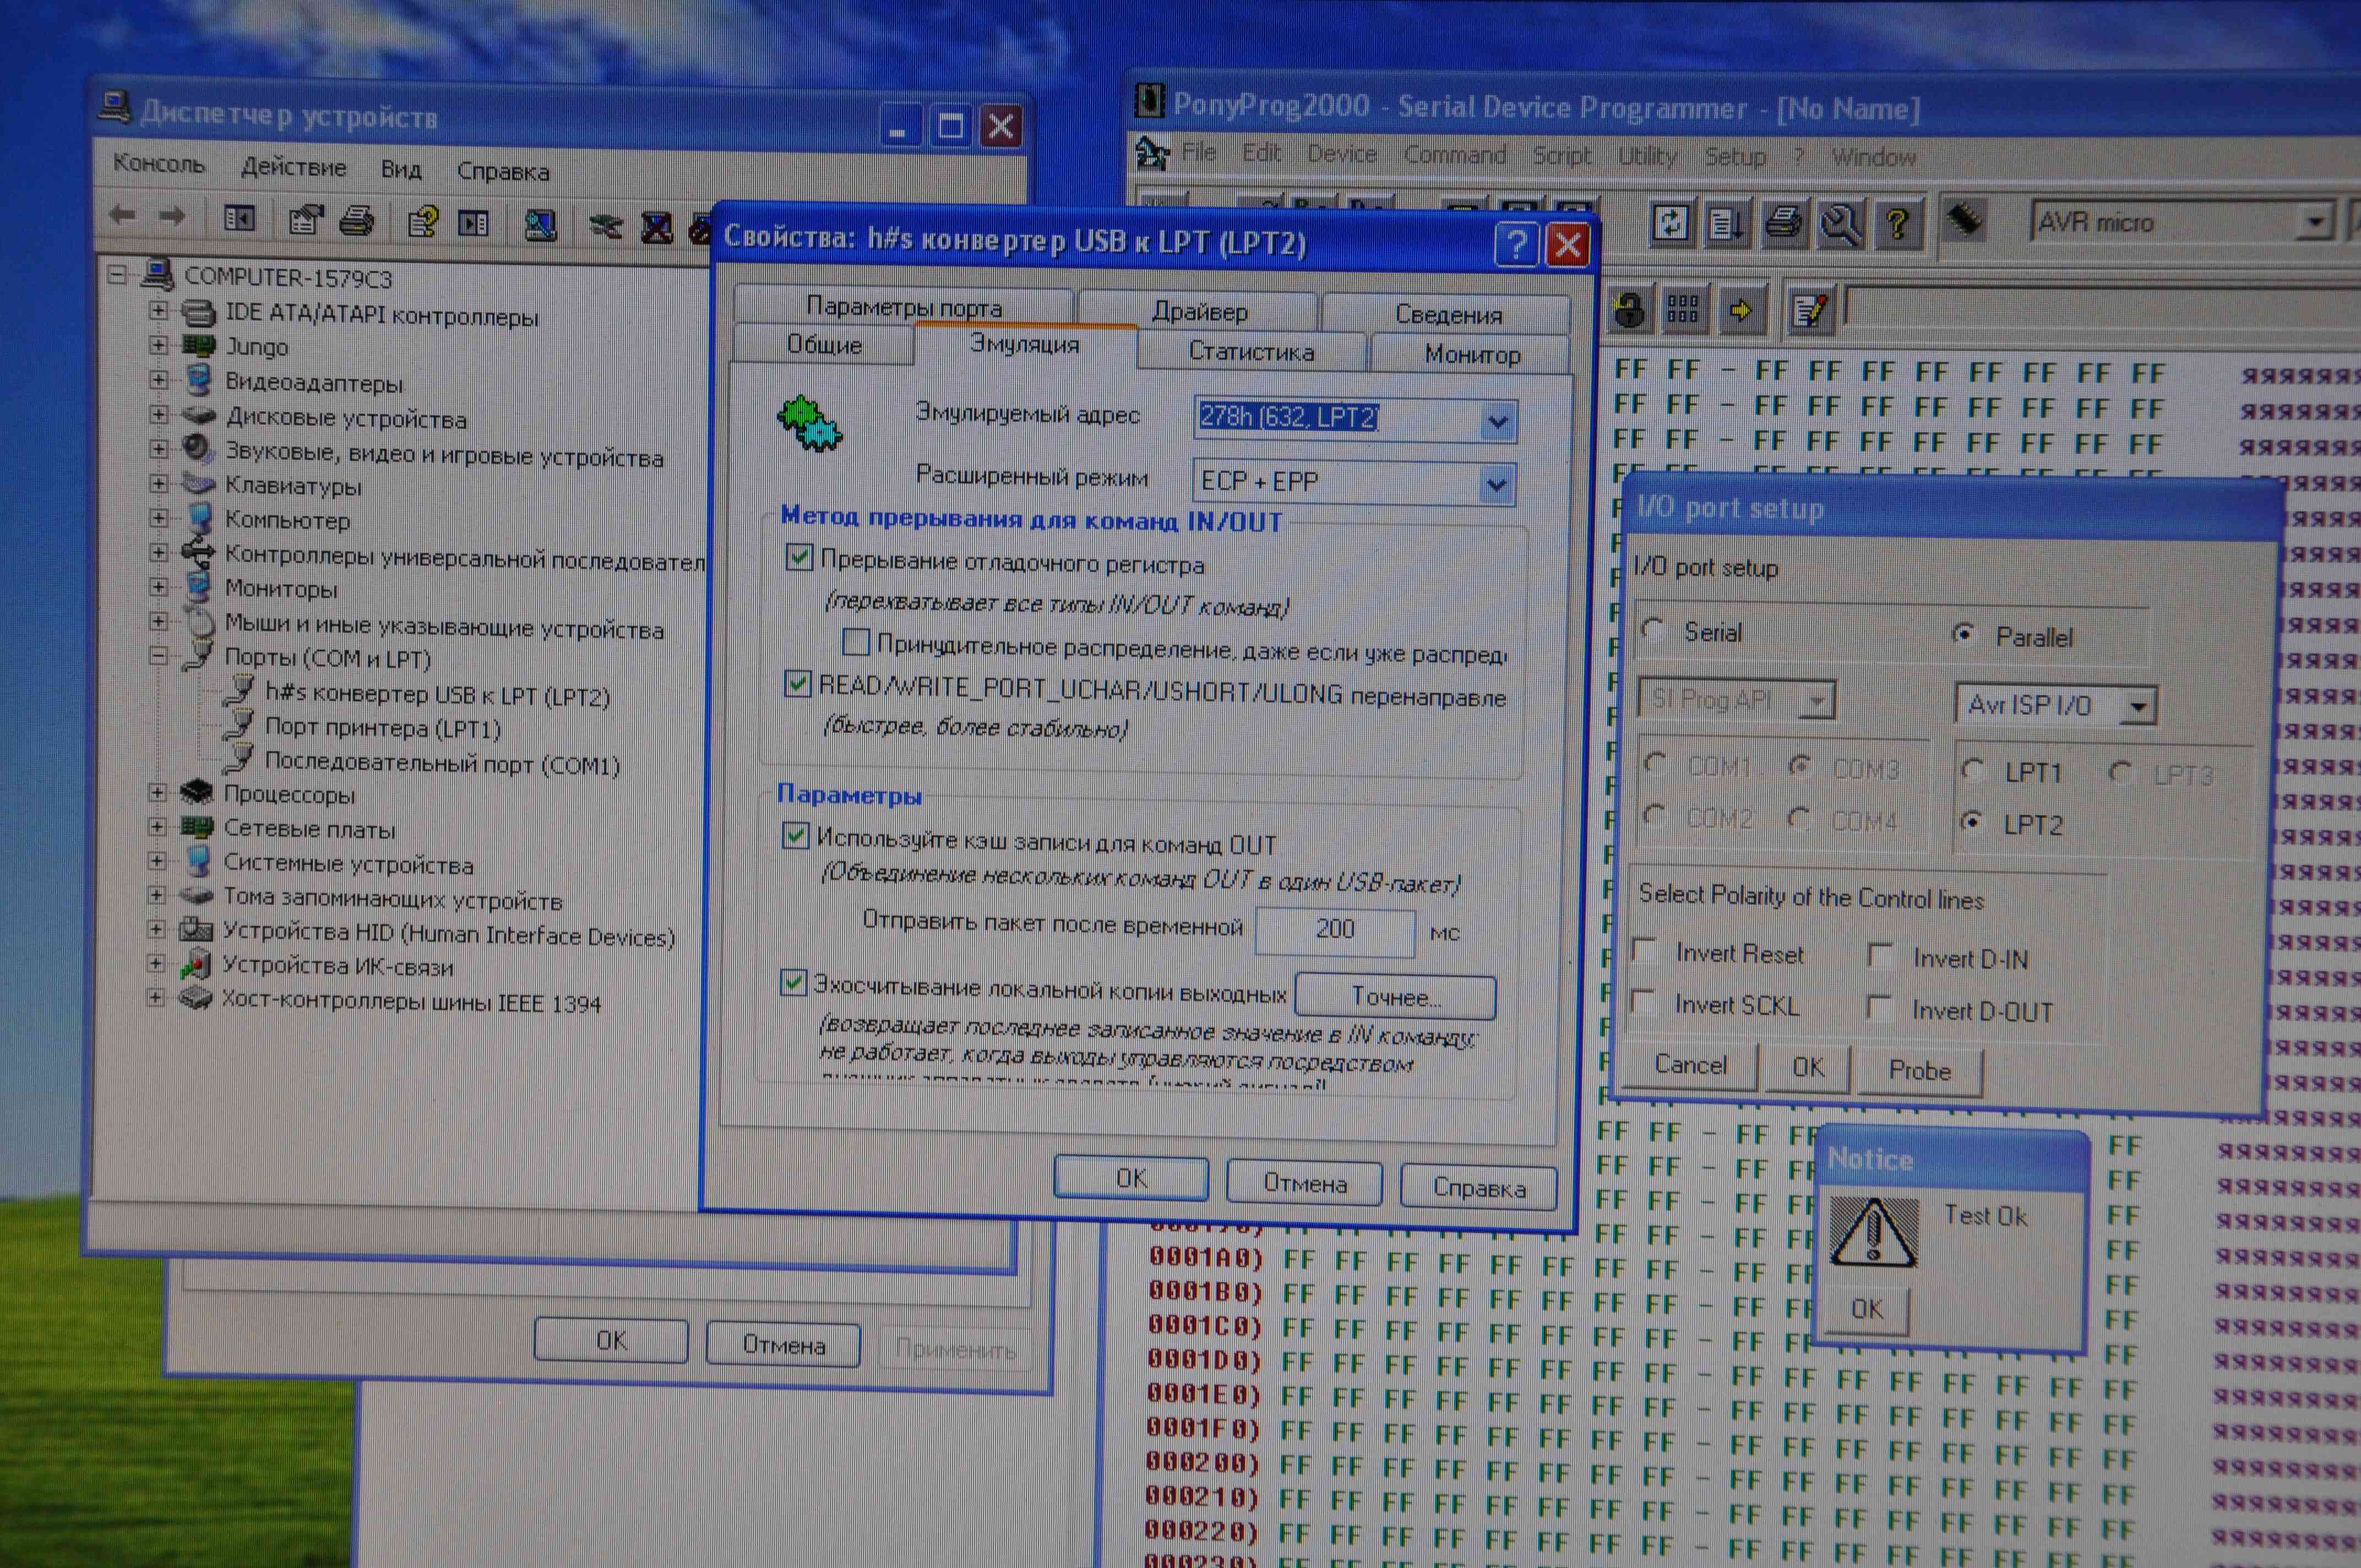Click the chip device icon in PonyProg
This screenshot has width=2361, height=1568.
[x=1965, y=220]
